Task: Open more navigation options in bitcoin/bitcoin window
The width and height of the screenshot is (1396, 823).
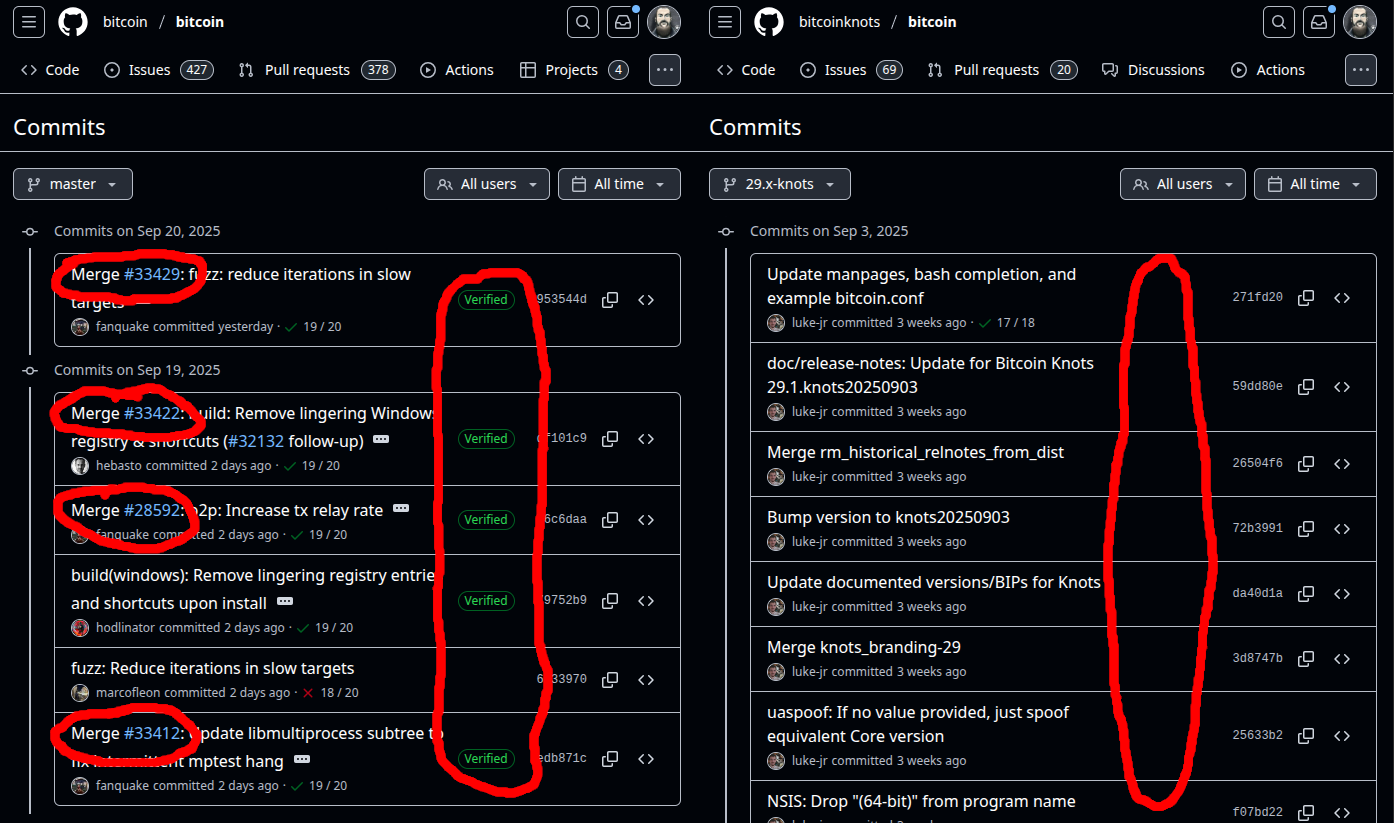Action: pyautogui.click(x=665, y=70)
